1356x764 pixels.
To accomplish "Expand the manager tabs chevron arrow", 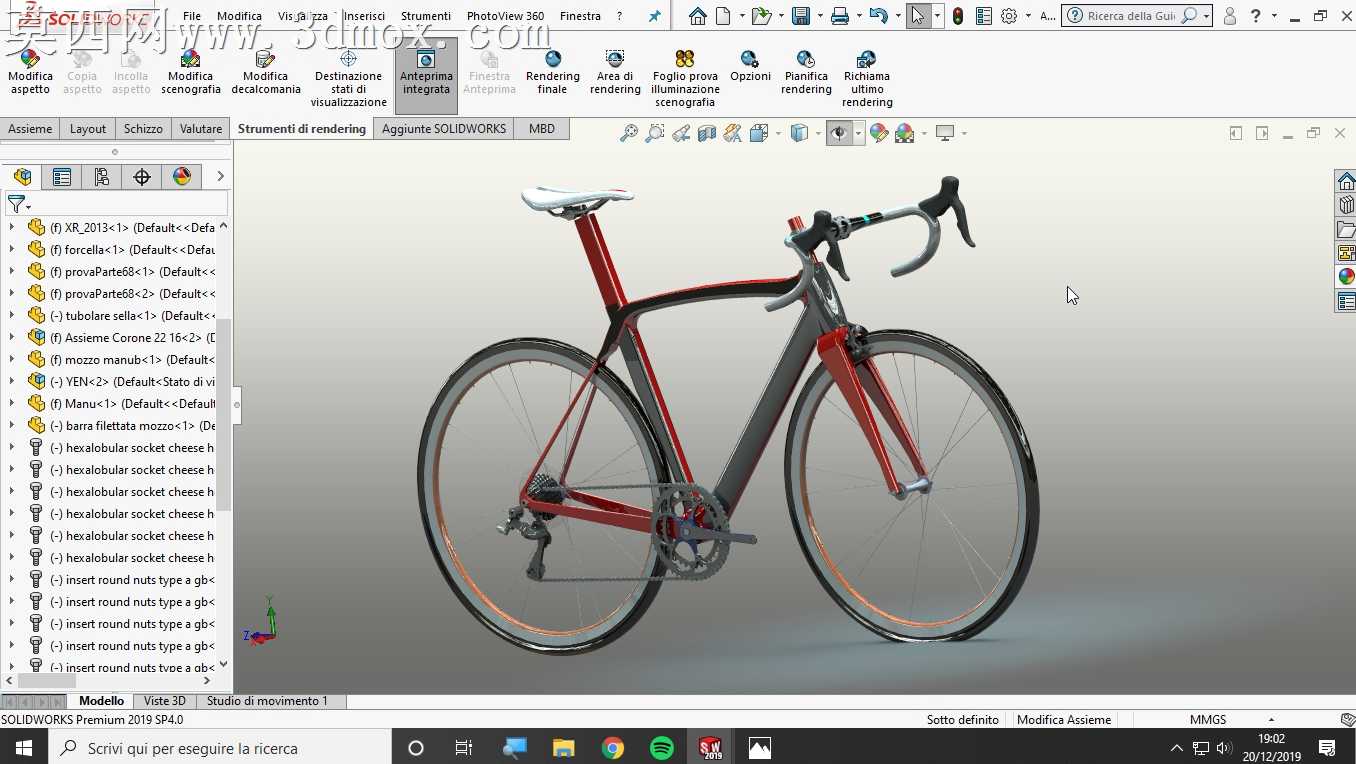I will tap(220, 177).
